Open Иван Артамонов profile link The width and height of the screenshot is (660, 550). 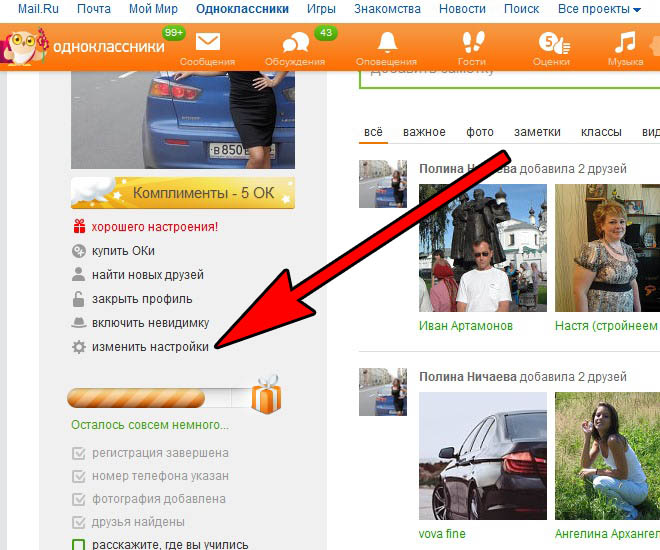click(466, 326)
